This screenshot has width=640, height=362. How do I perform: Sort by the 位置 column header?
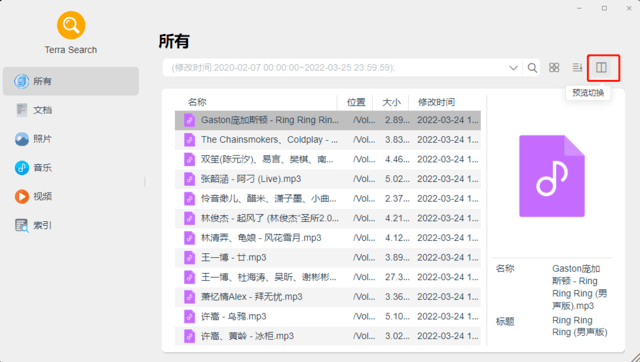pyautogui.click(x=356, y=102)
